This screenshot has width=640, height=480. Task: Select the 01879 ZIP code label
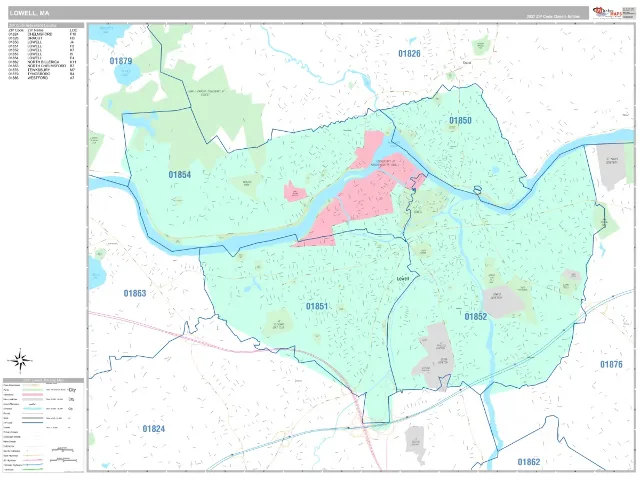[121, 61]
